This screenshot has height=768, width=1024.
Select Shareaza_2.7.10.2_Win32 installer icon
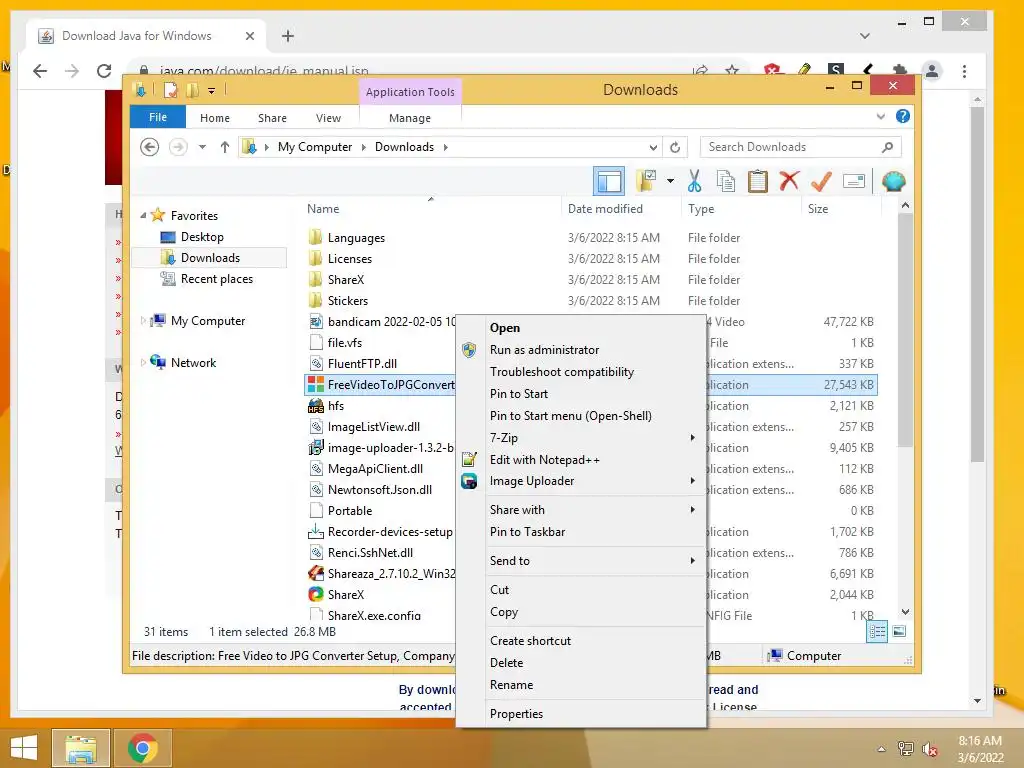pyautogui.click(x=315, y=573)
